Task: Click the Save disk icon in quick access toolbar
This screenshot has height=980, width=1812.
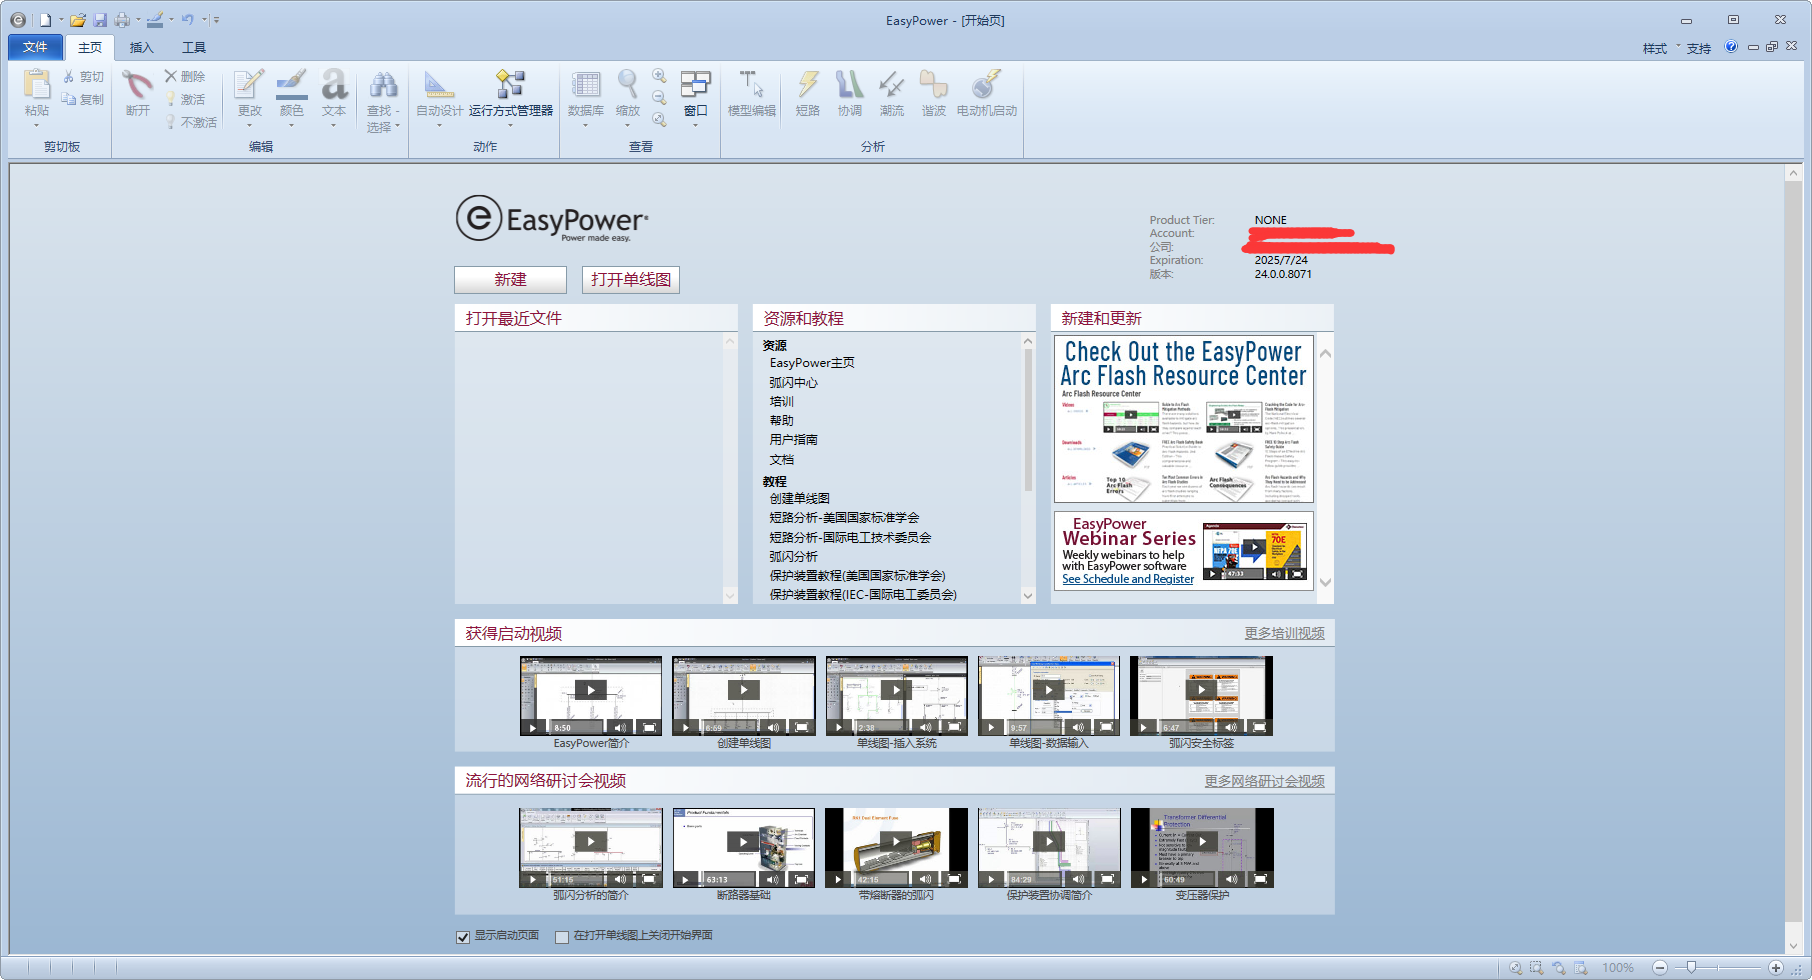Action: click(x=100, y=20)
